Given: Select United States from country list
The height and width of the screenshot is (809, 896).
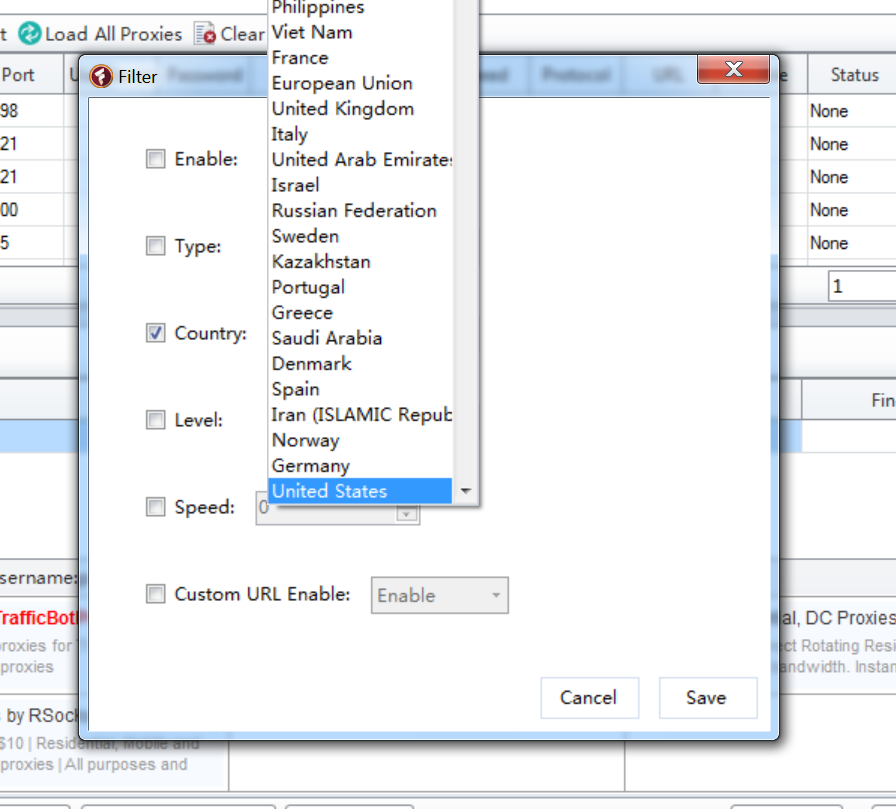Looking at the screenshot, I should [330, 491].
